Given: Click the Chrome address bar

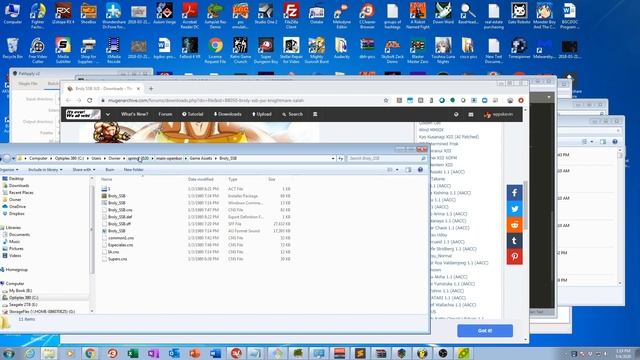Looking at the screenshot, I should 241,100.
